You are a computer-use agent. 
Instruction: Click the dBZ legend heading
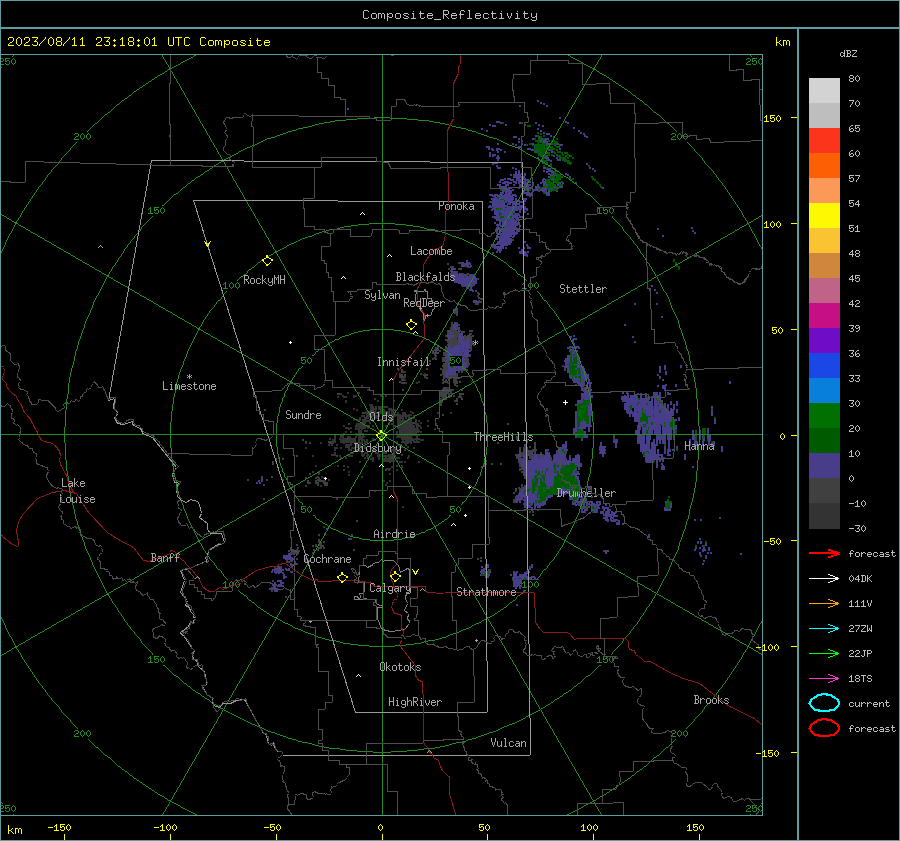tap(848, 54)
